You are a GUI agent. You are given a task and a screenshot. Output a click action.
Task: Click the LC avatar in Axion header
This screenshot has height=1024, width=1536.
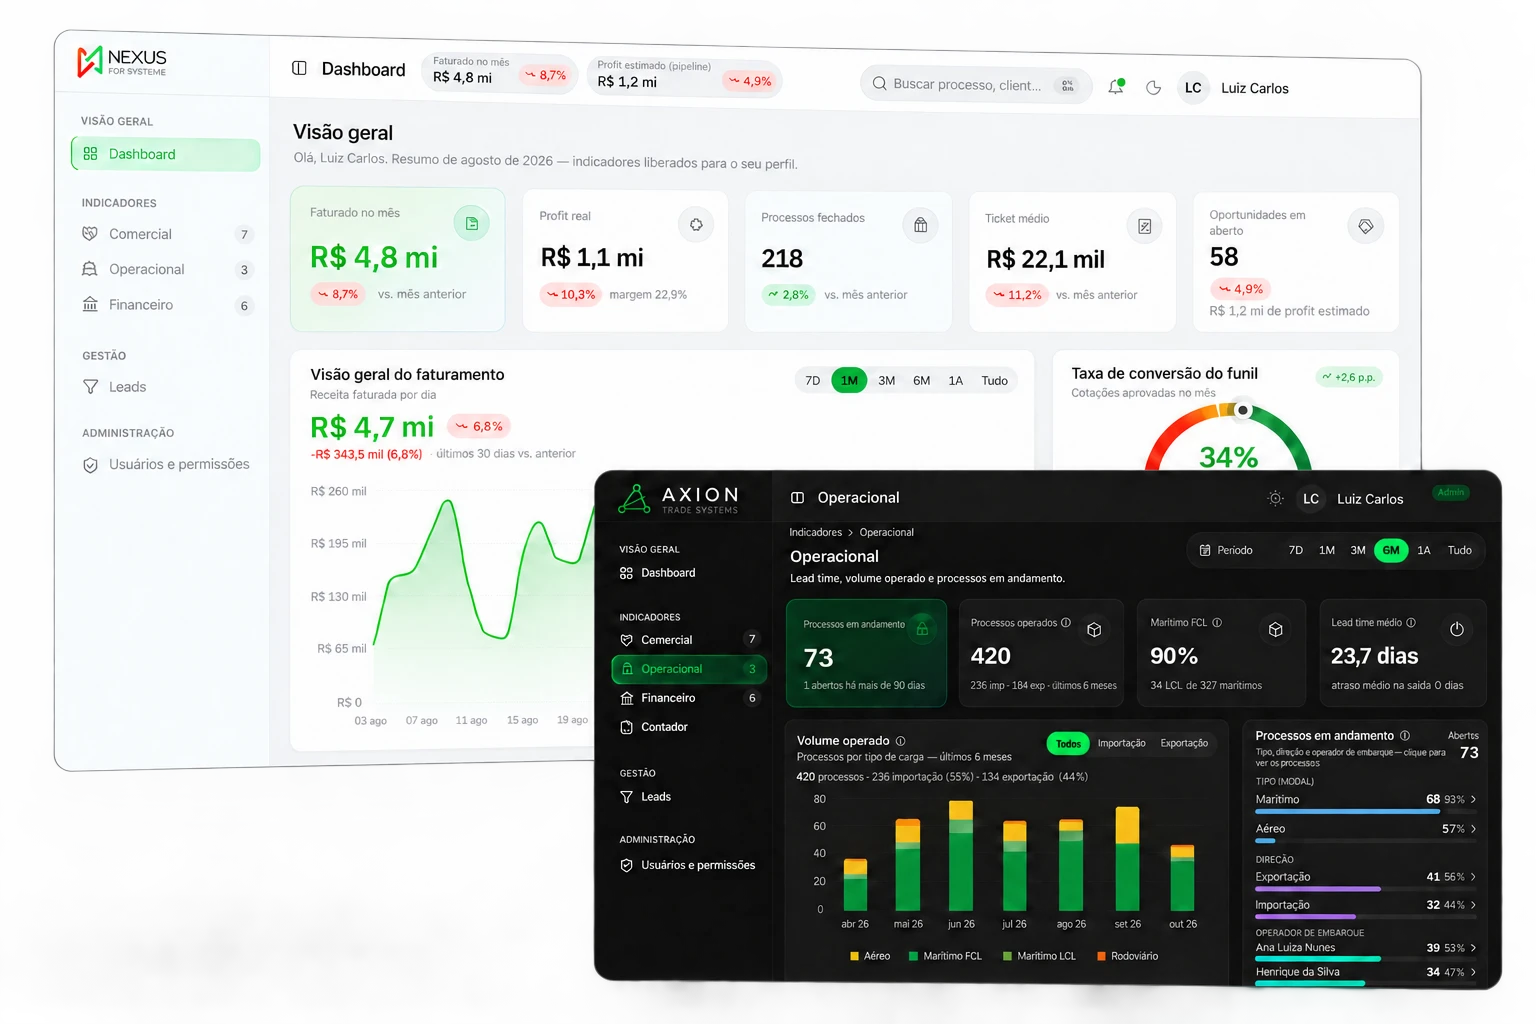tap(1311, 499)
